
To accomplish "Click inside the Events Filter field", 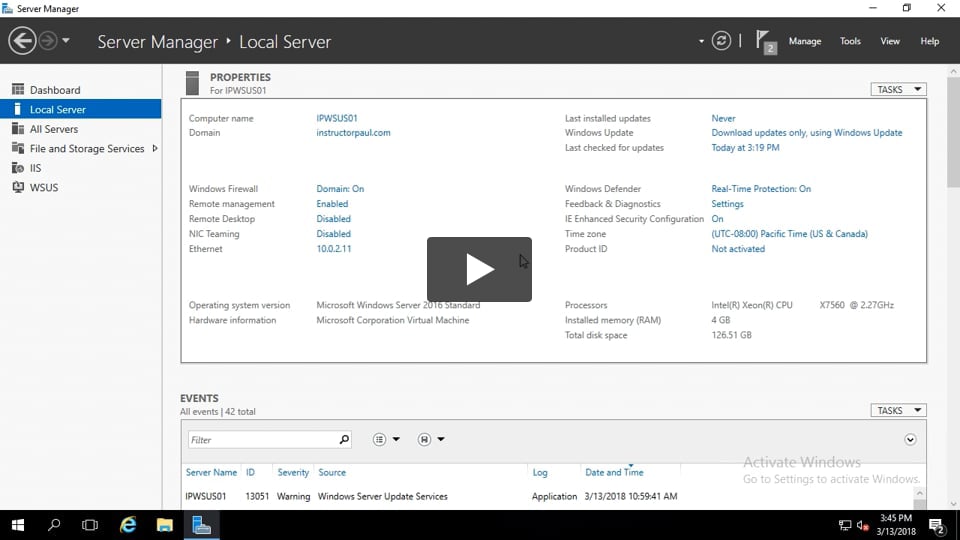I will (260, 439).
